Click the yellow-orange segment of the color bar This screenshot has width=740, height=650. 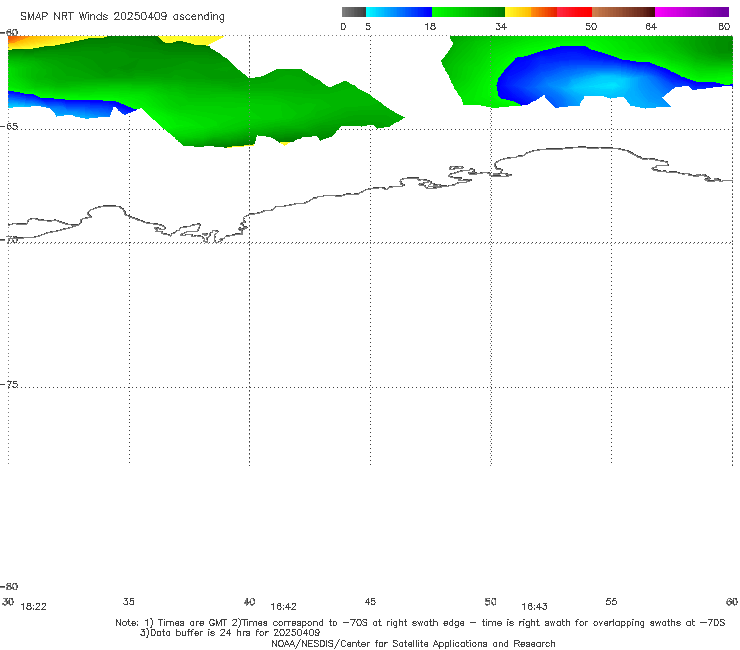tap(530, 12)
